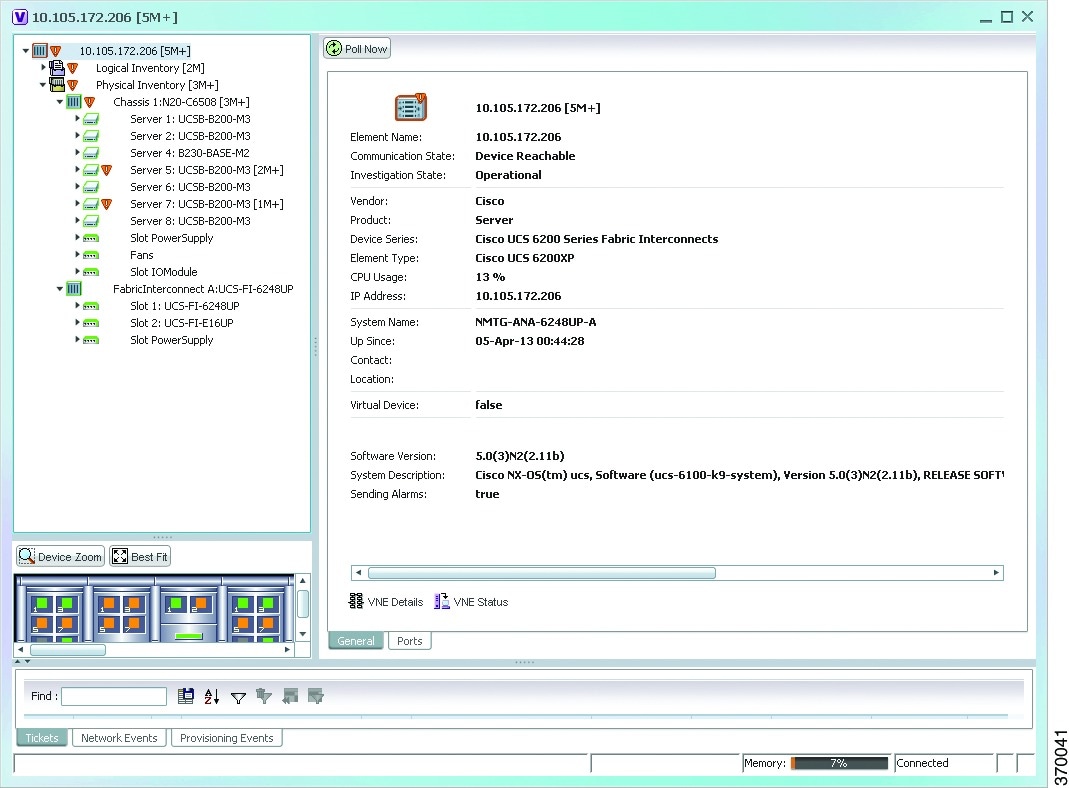Click the alarm badge beside Server 5

click(106, 170)
